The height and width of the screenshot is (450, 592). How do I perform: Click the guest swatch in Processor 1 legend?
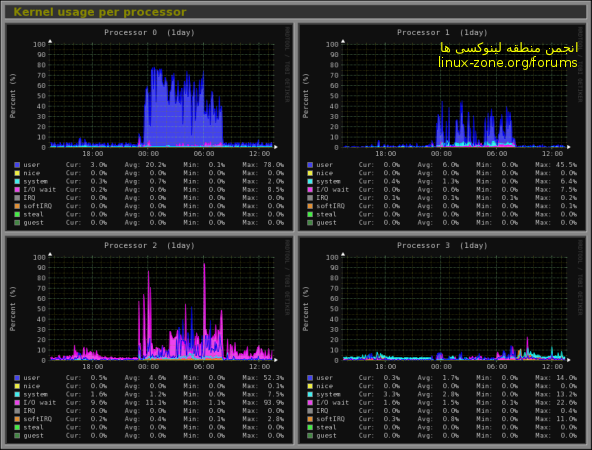[x=310, y=223]
